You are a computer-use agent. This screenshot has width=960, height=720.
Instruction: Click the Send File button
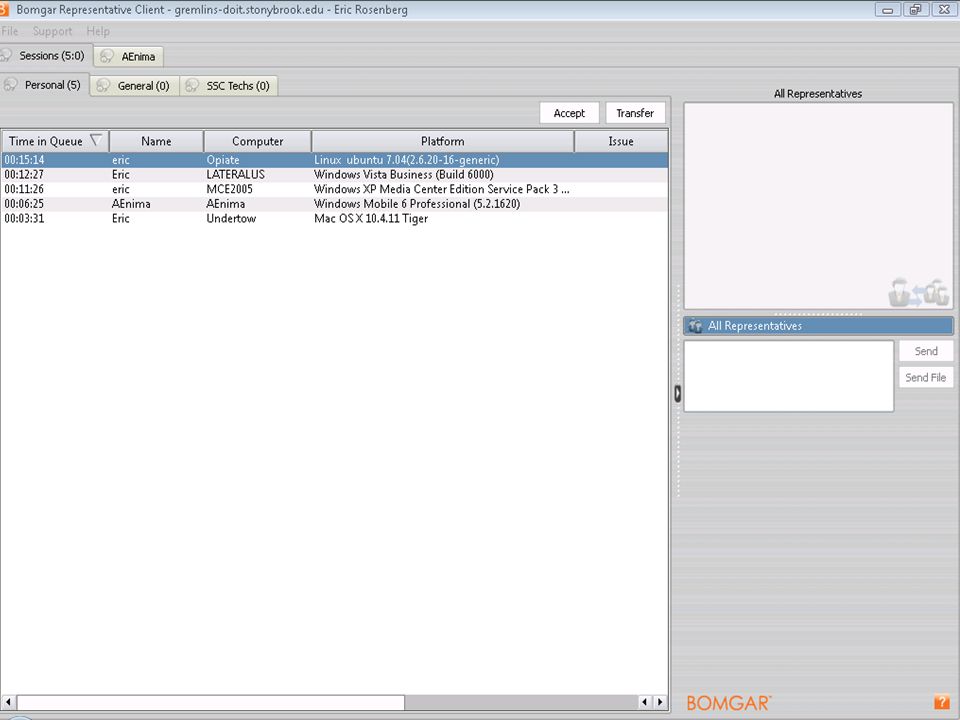926,377
